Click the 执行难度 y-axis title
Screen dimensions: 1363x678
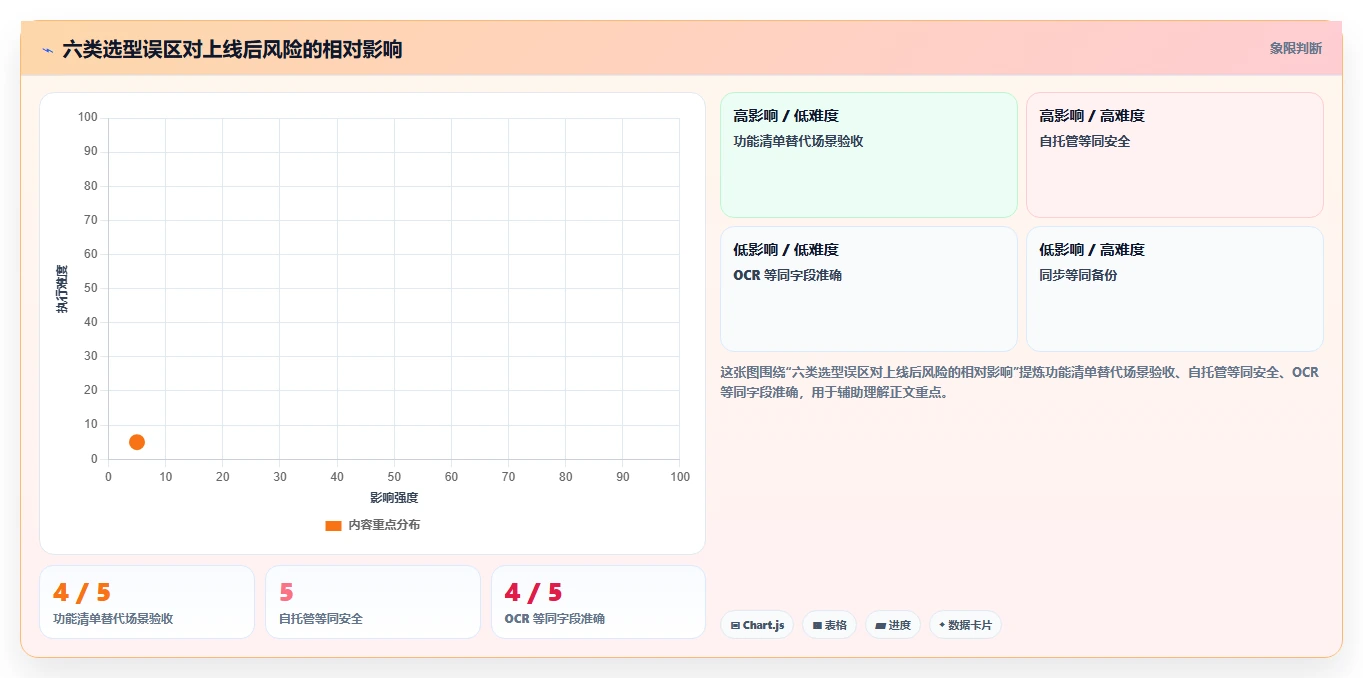[62, 289]
